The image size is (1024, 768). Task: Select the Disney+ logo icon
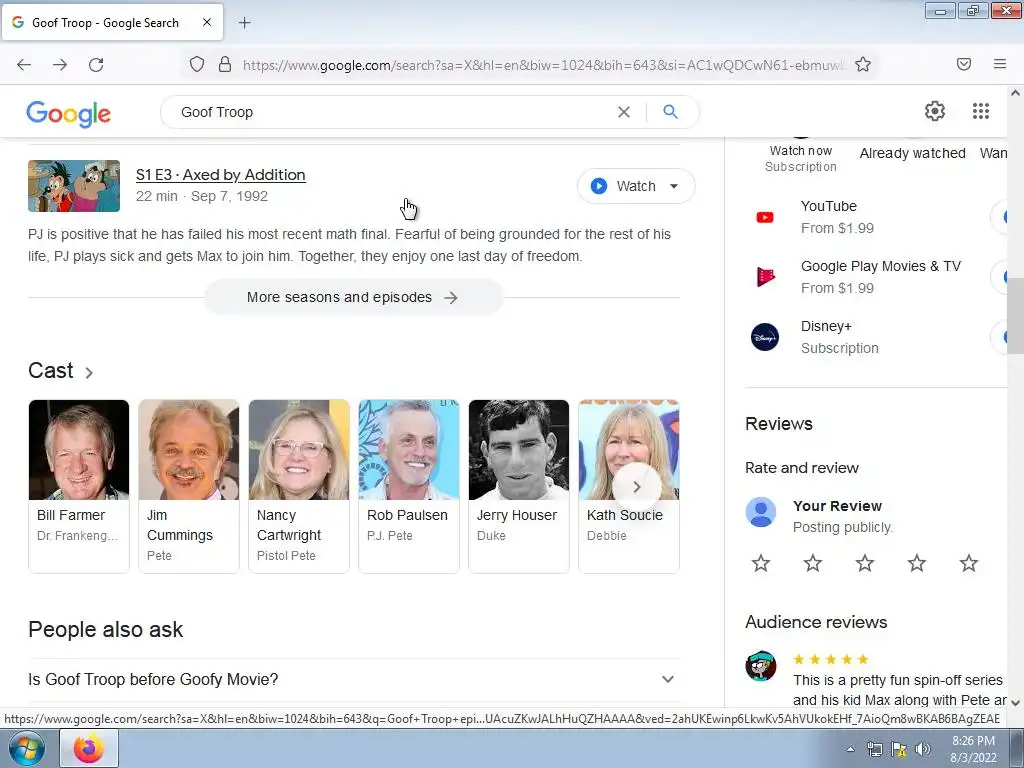point(765,337)
